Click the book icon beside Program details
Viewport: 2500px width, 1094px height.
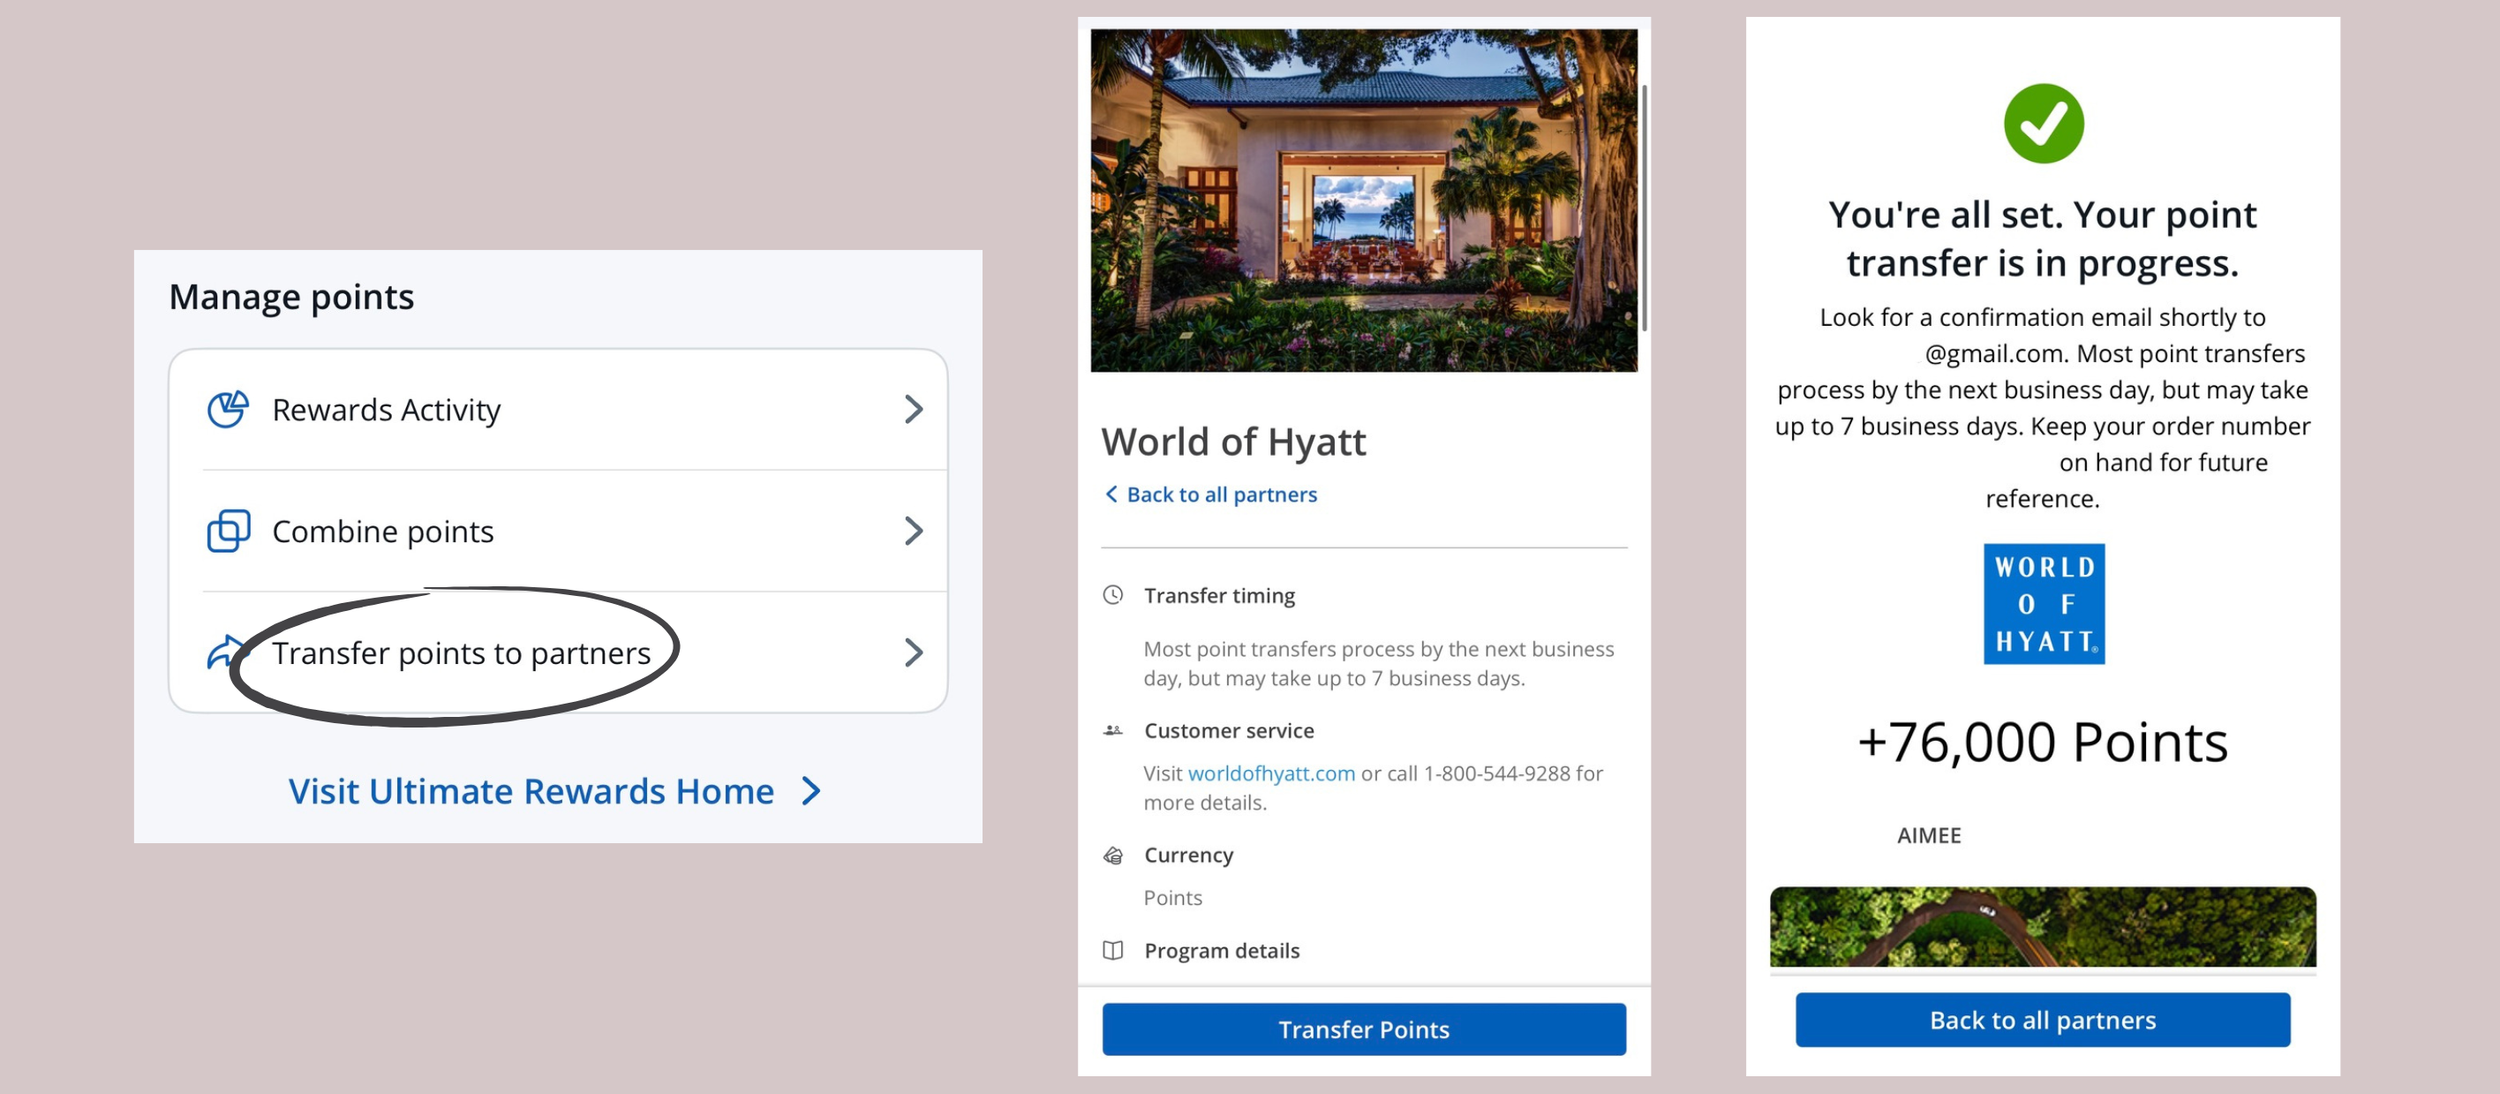[1112, 950]
